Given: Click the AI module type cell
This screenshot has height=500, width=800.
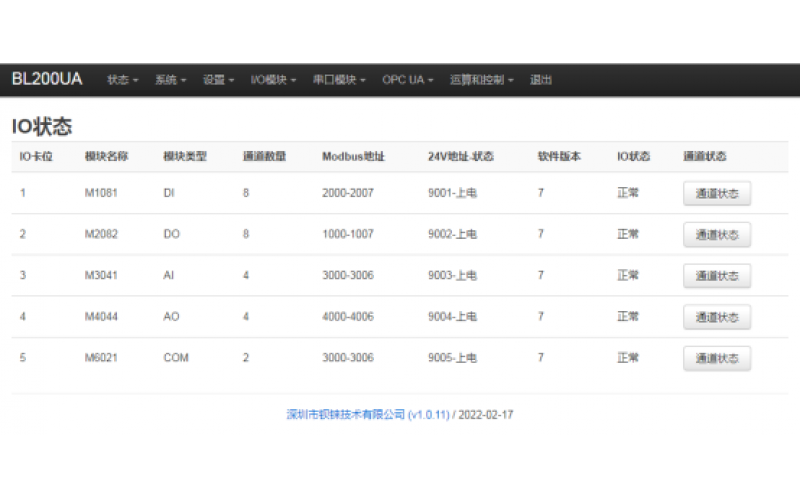Looking at the screenshot, I should [169, 276].
